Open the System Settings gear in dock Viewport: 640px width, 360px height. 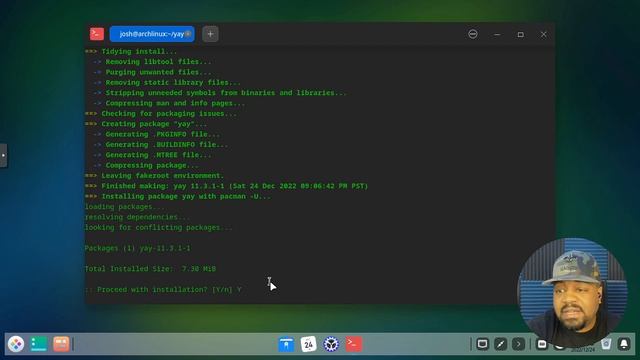pyautogui.click(x=331, y=344)
